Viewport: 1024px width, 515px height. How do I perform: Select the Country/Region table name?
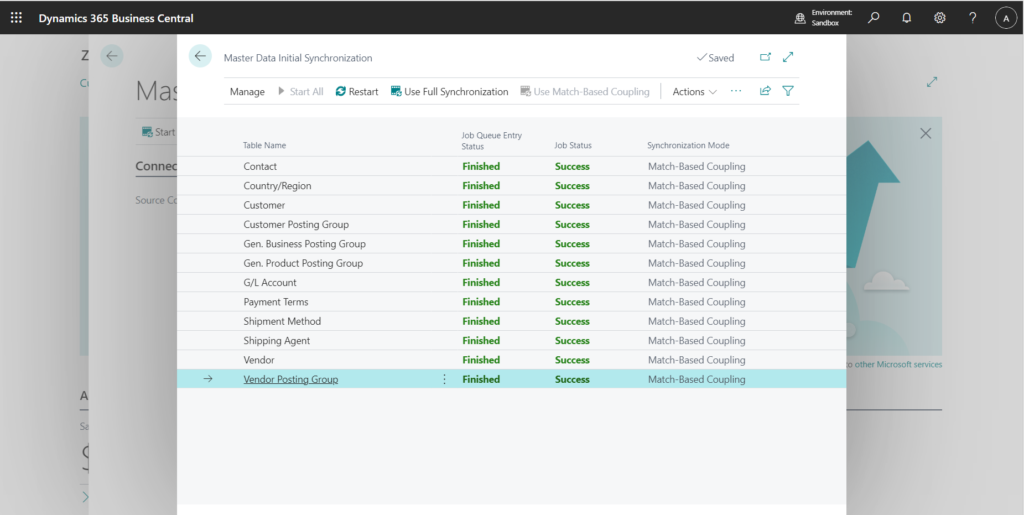pyautogui.click(x=277, y=186)
